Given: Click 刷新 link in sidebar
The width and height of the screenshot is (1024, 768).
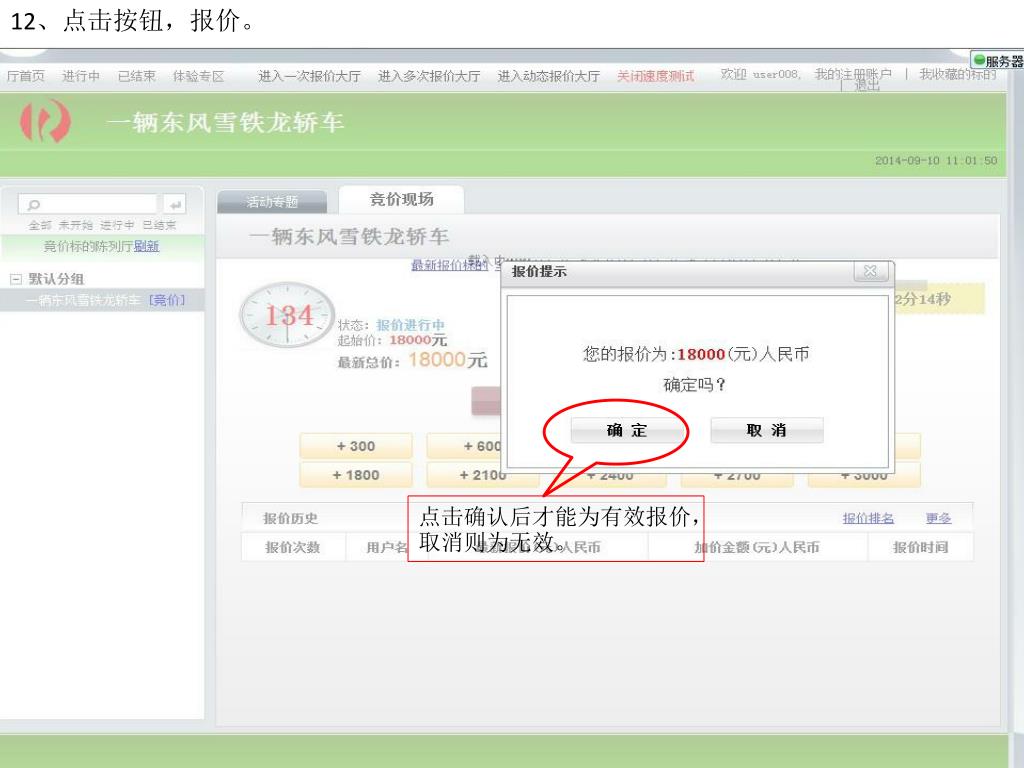Looking at the screenshot, I should pos(146,246).
